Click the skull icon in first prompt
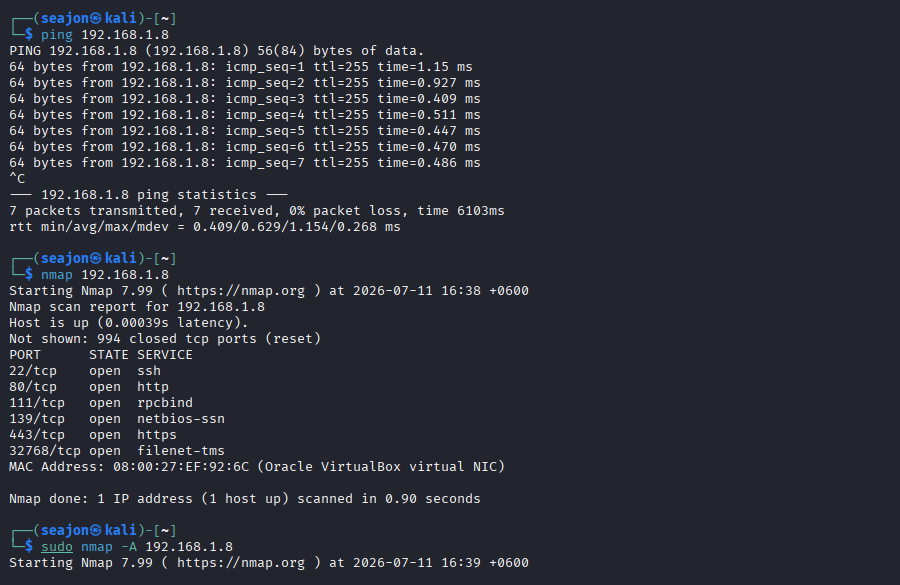Image resolution: width=900 pixels, height=585 pixels. pos(96,18)
